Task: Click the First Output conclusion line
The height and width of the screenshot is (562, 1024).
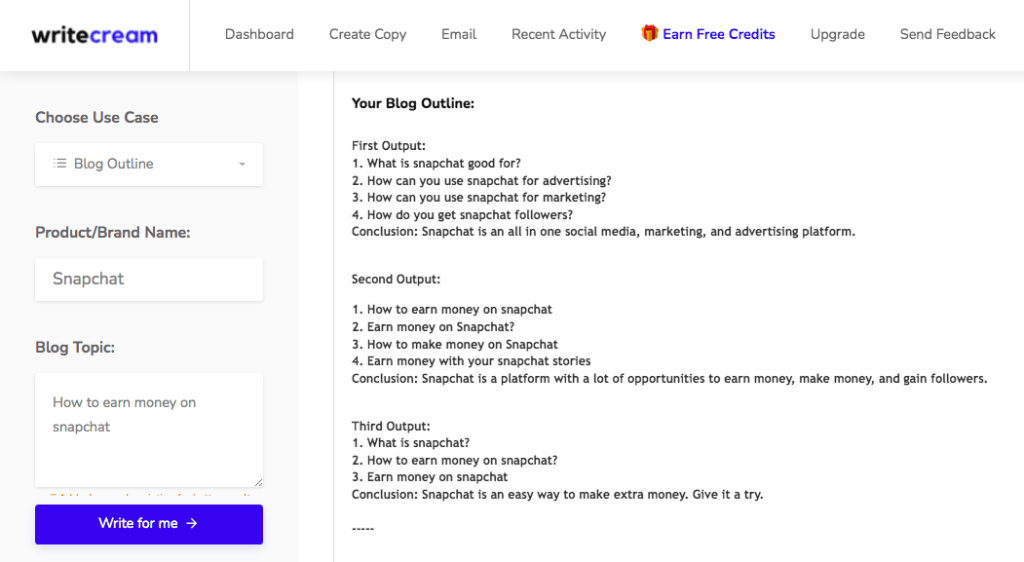Action: click(603, 232)
